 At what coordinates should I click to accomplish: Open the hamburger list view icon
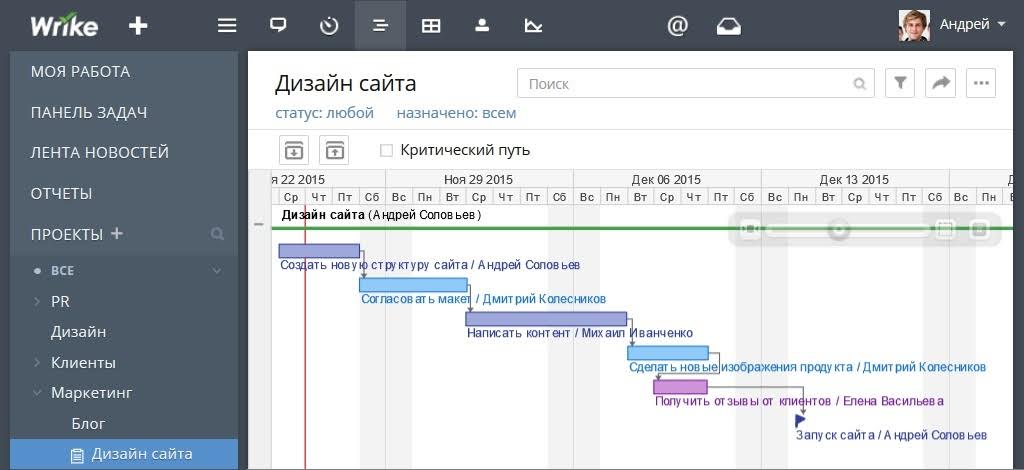pyautogui.click(x=227, y=25)
